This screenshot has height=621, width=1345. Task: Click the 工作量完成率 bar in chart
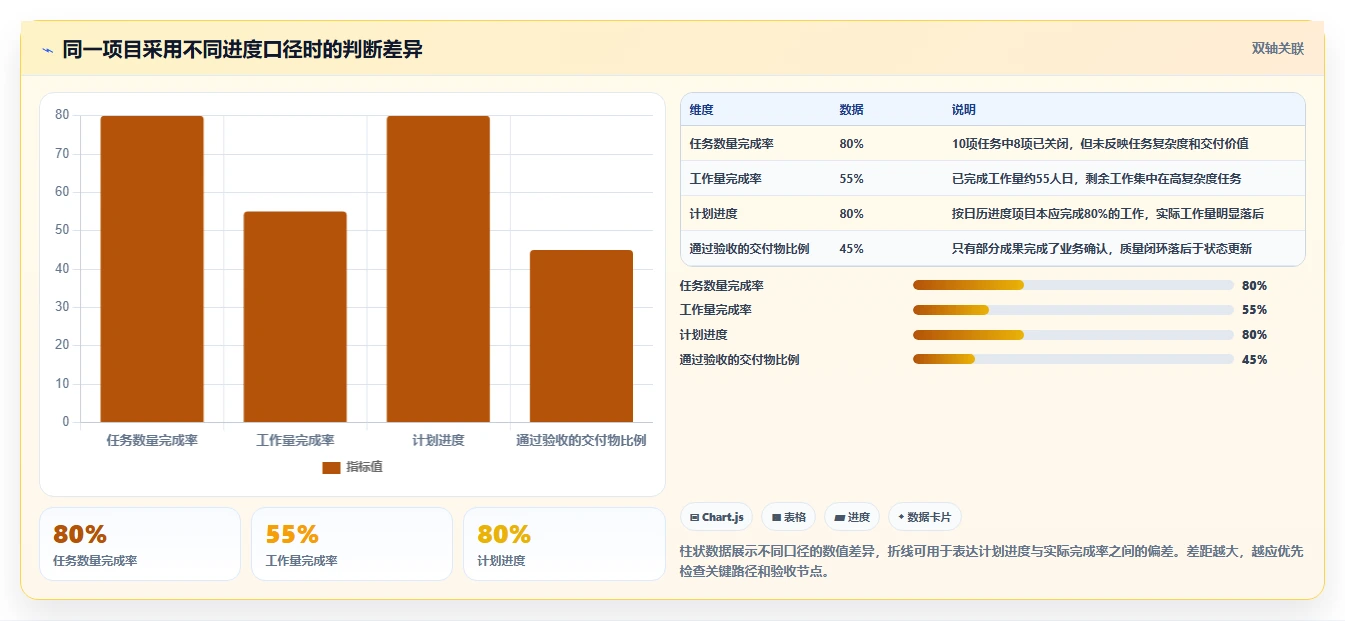pos(295,317)
